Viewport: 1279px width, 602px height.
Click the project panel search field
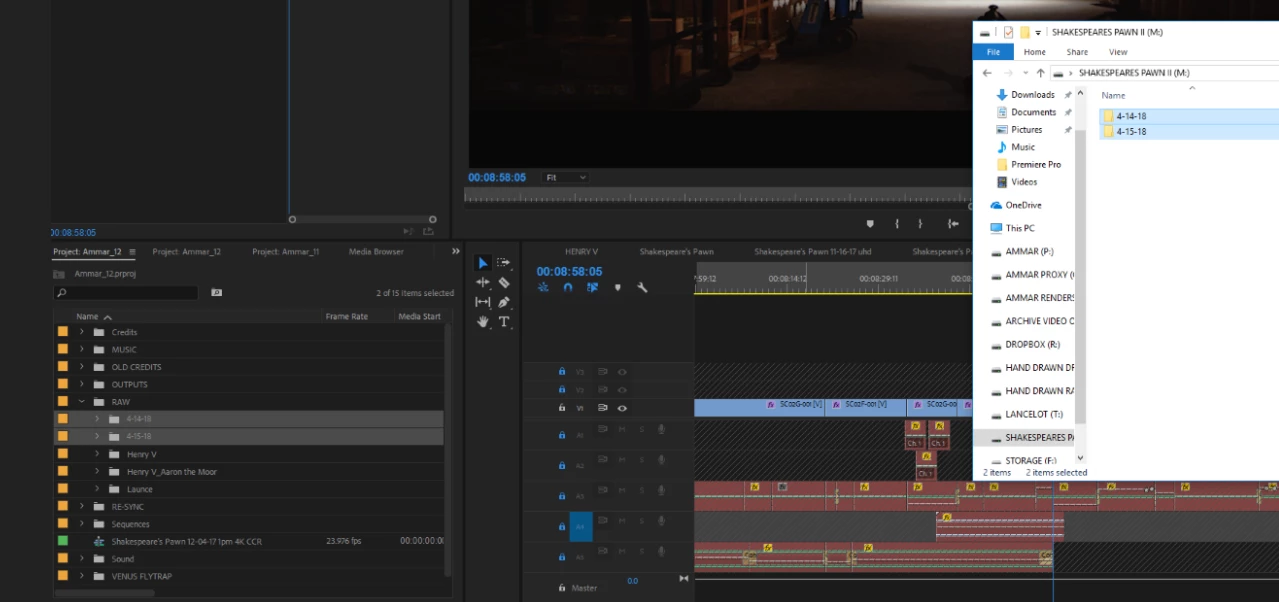(x=127, y=293)
